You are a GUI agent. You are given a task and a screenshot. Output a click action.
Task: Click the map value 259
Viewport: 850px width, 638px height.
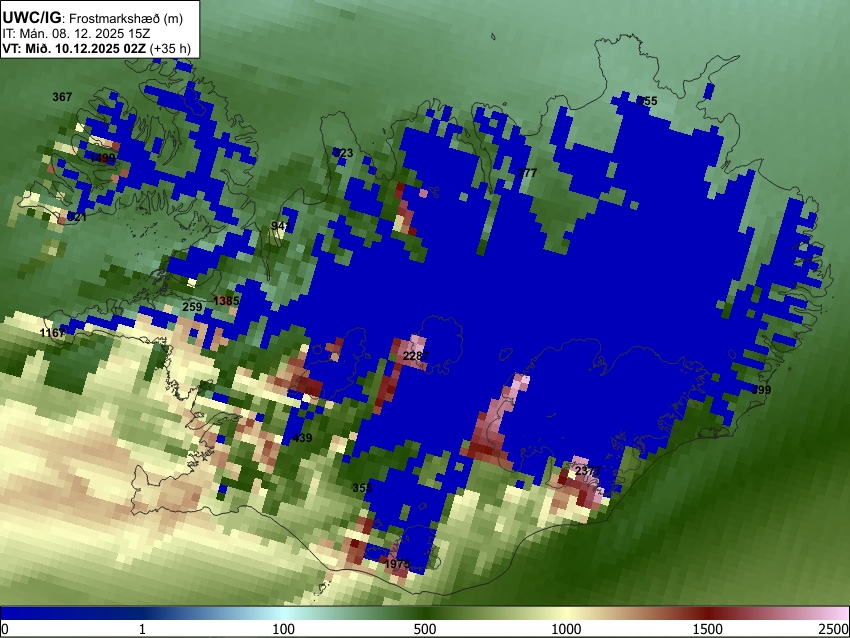(x=192, y=307)
